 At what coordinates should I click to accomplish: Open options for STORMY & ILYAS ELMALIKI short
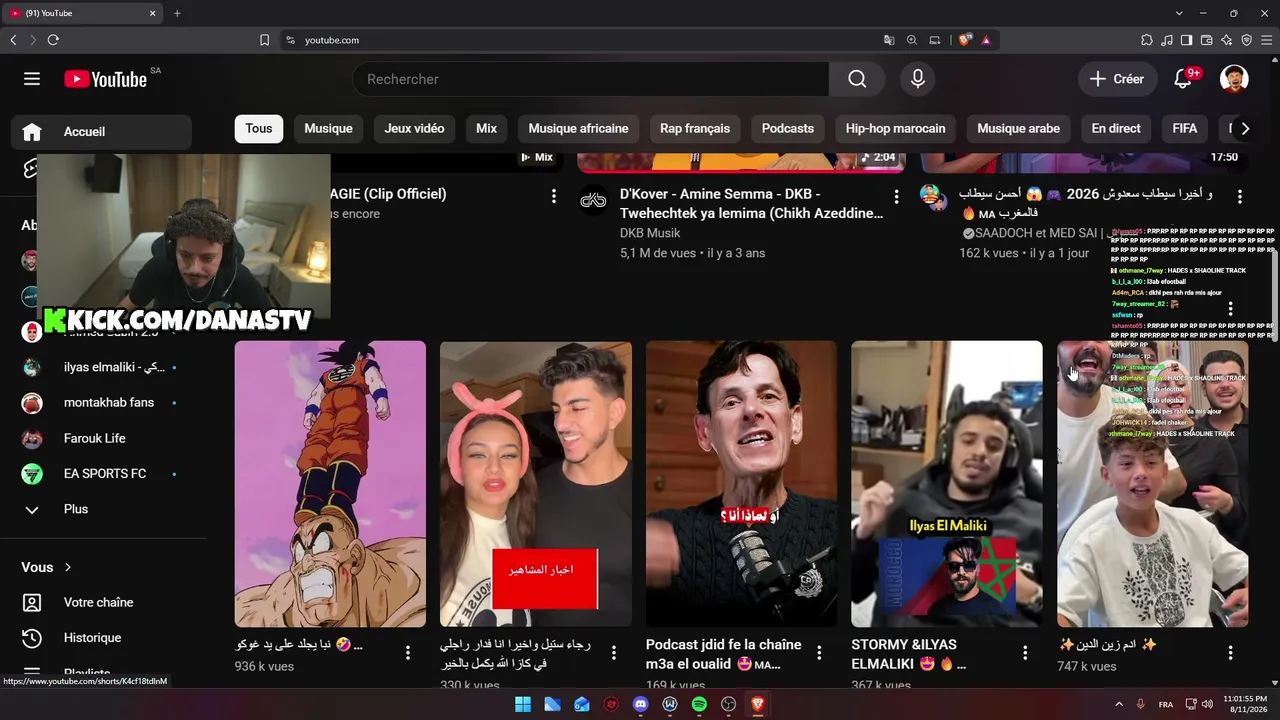[x=1025, y=653]
